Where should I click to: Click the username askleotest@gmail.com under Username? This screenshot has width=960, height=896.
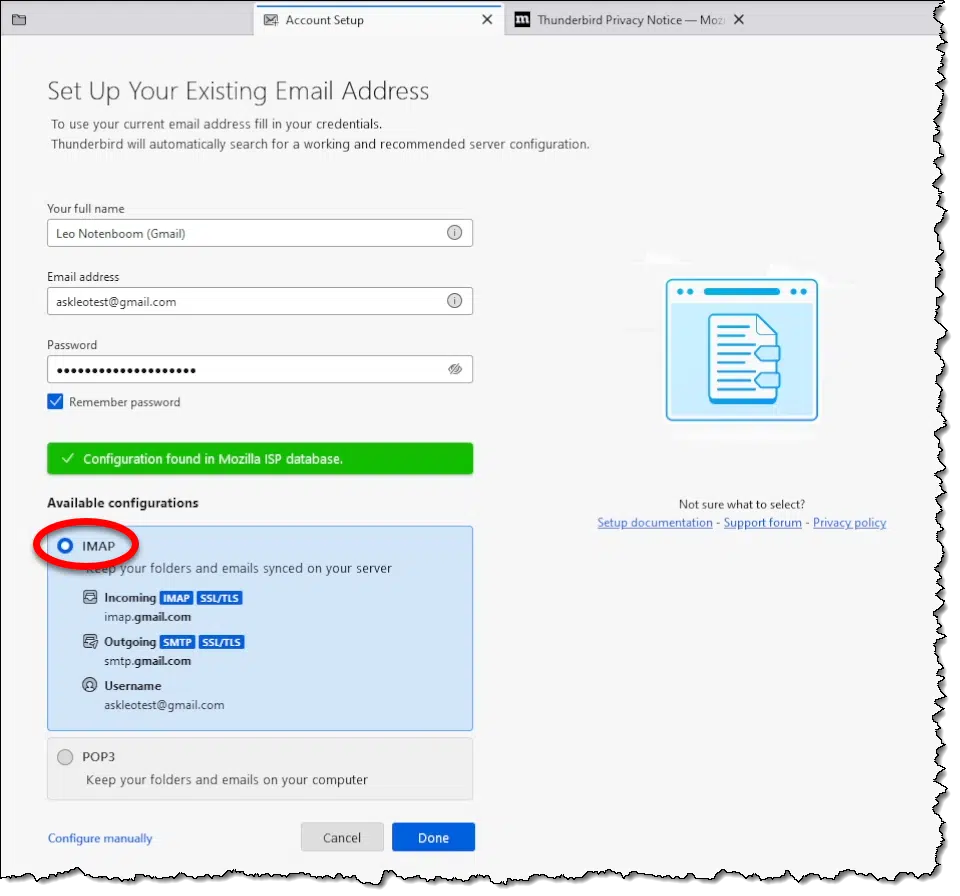tap(164, 705)
